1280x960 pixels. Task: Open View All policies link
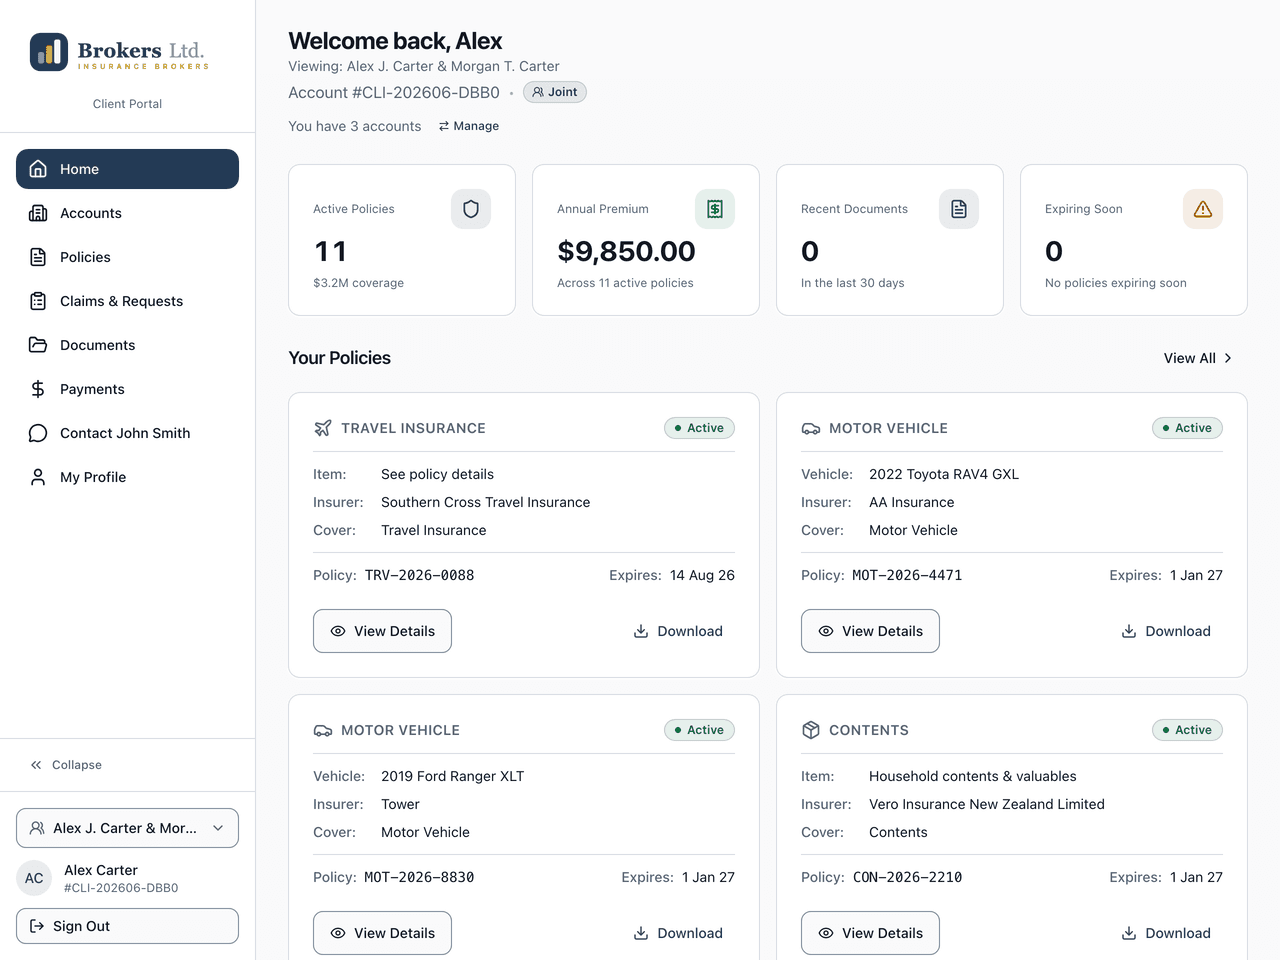click(x=1198, y=358)
